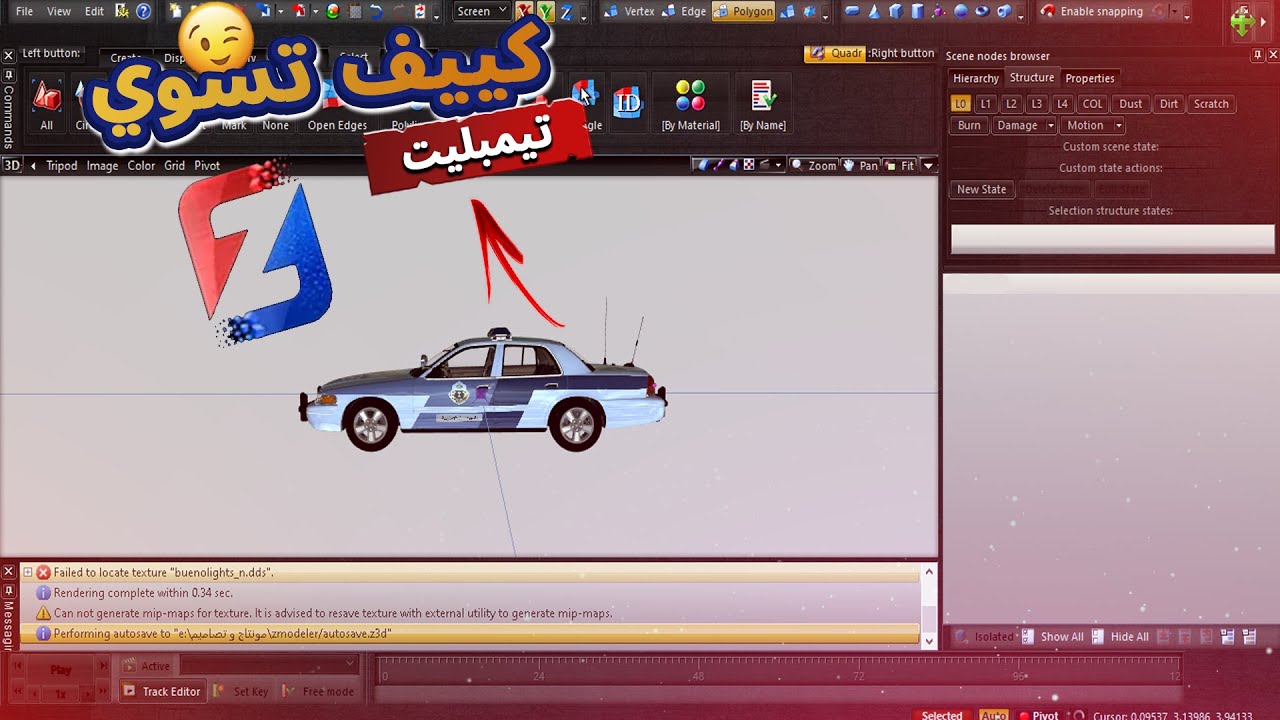Screen dimensions: 1280x720
Task: Click the undo arrow icon in toolbar
Action: pyautogui.click(x=376, y=11)
